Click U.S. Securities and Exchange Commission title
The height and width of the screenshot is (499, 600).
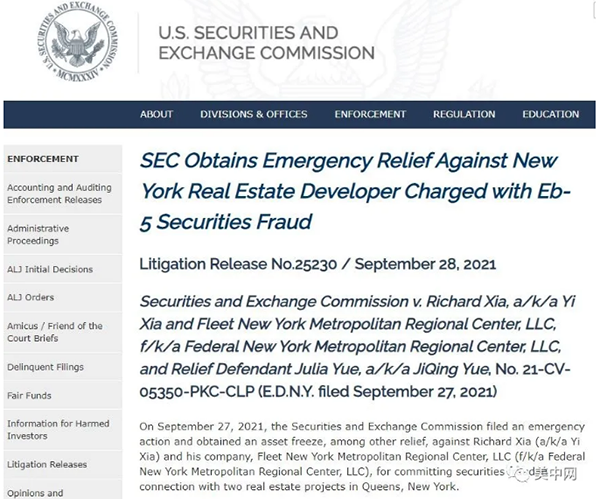coord(266,43)
